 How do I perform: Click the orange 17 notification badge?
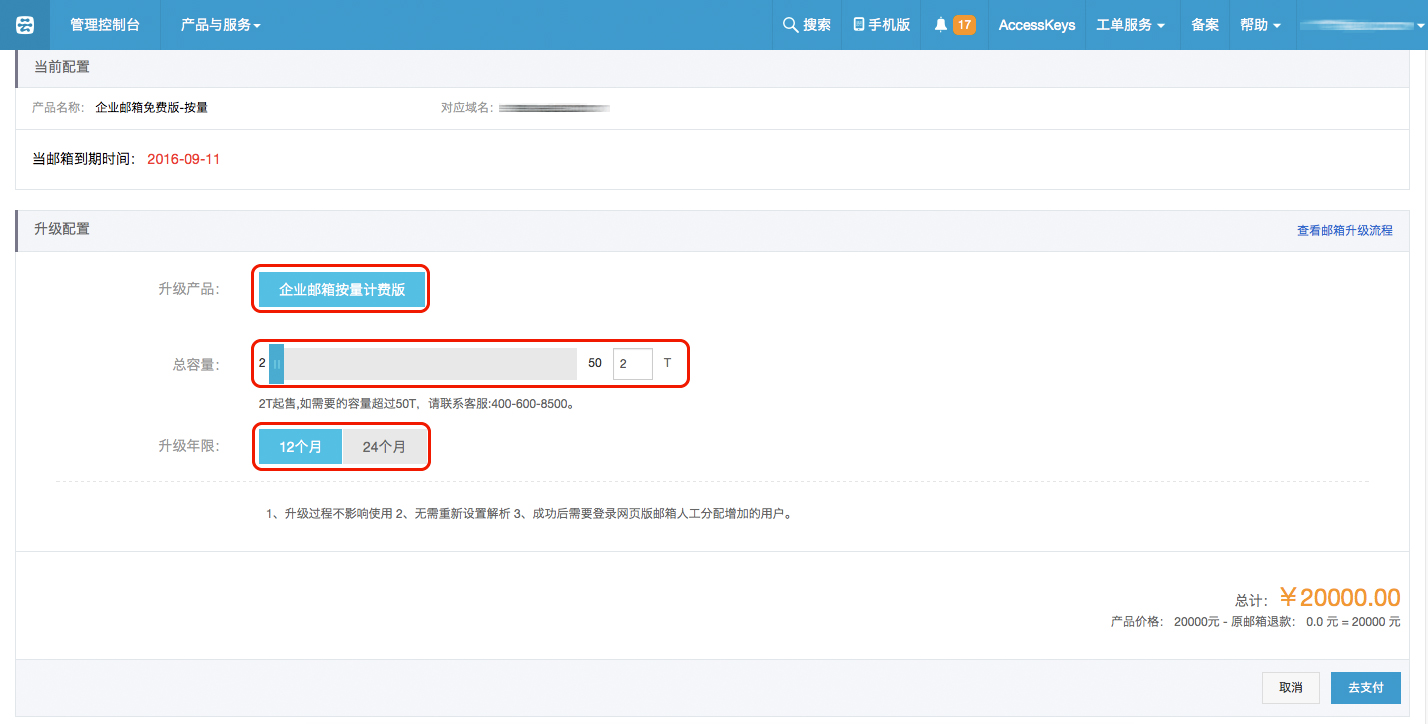pyautogui.click(x=964, y=25)
